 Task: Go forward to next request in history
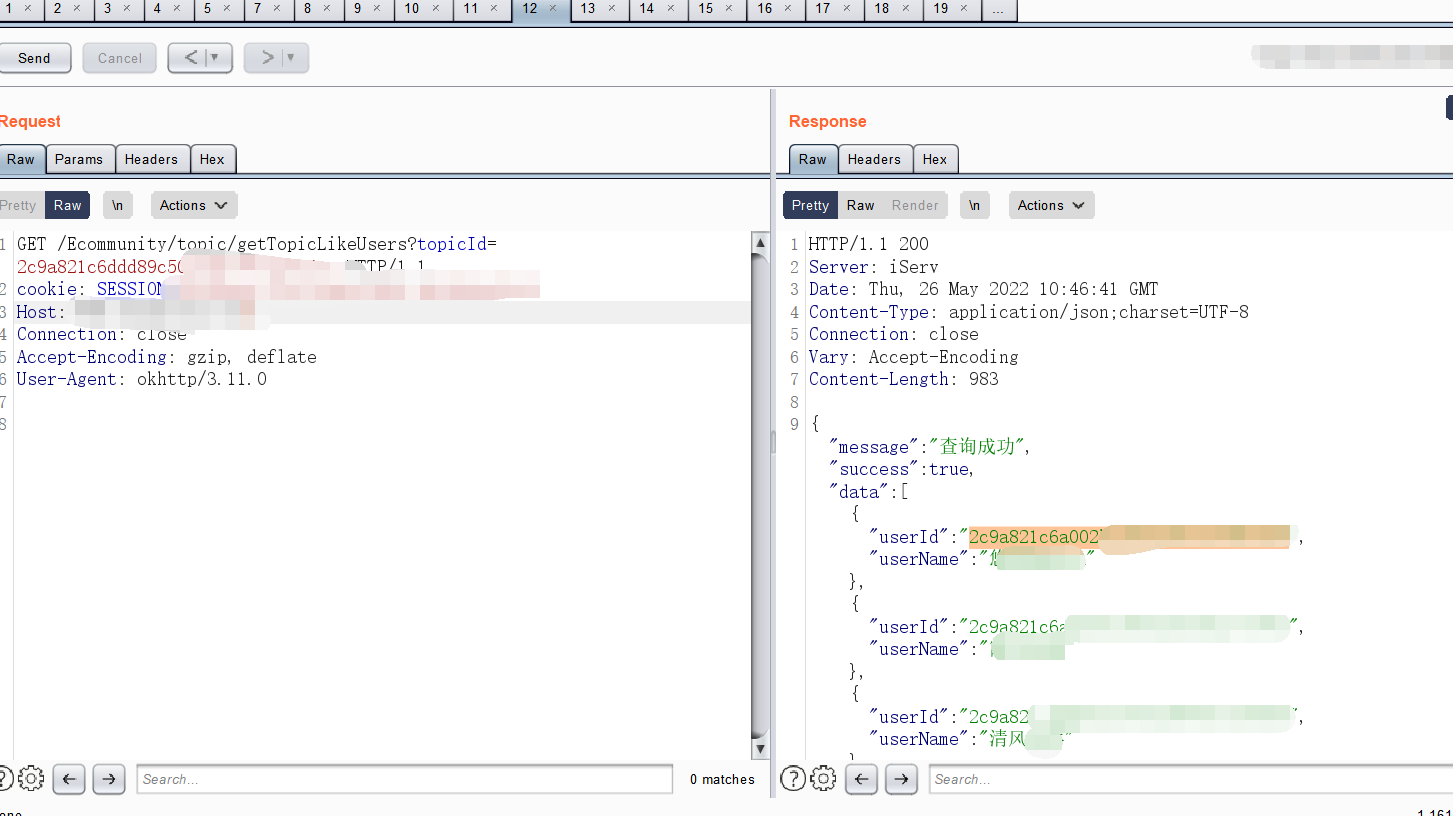click(x=265, y=58)
